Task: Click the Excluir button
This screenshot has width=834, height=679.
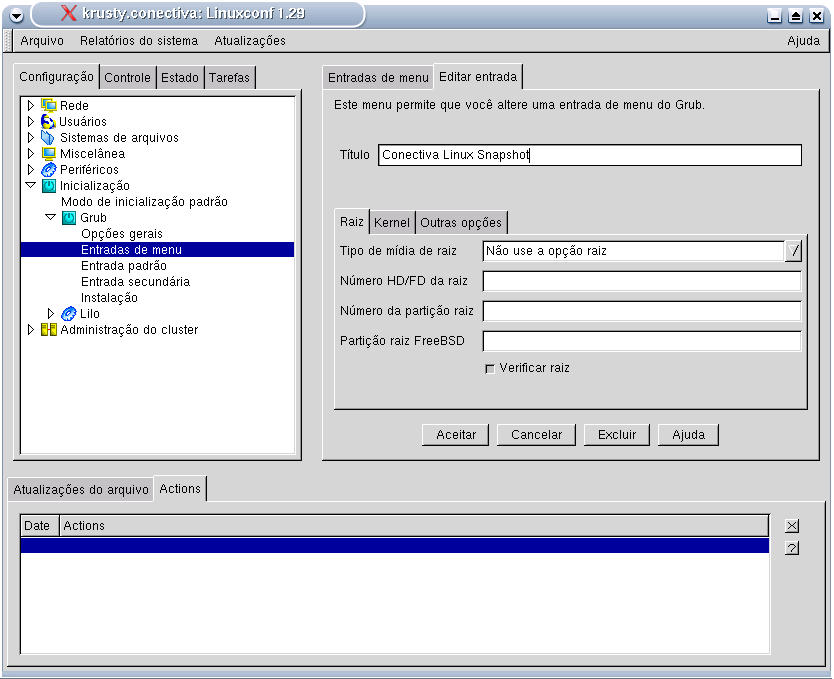Action: [617, 435]
